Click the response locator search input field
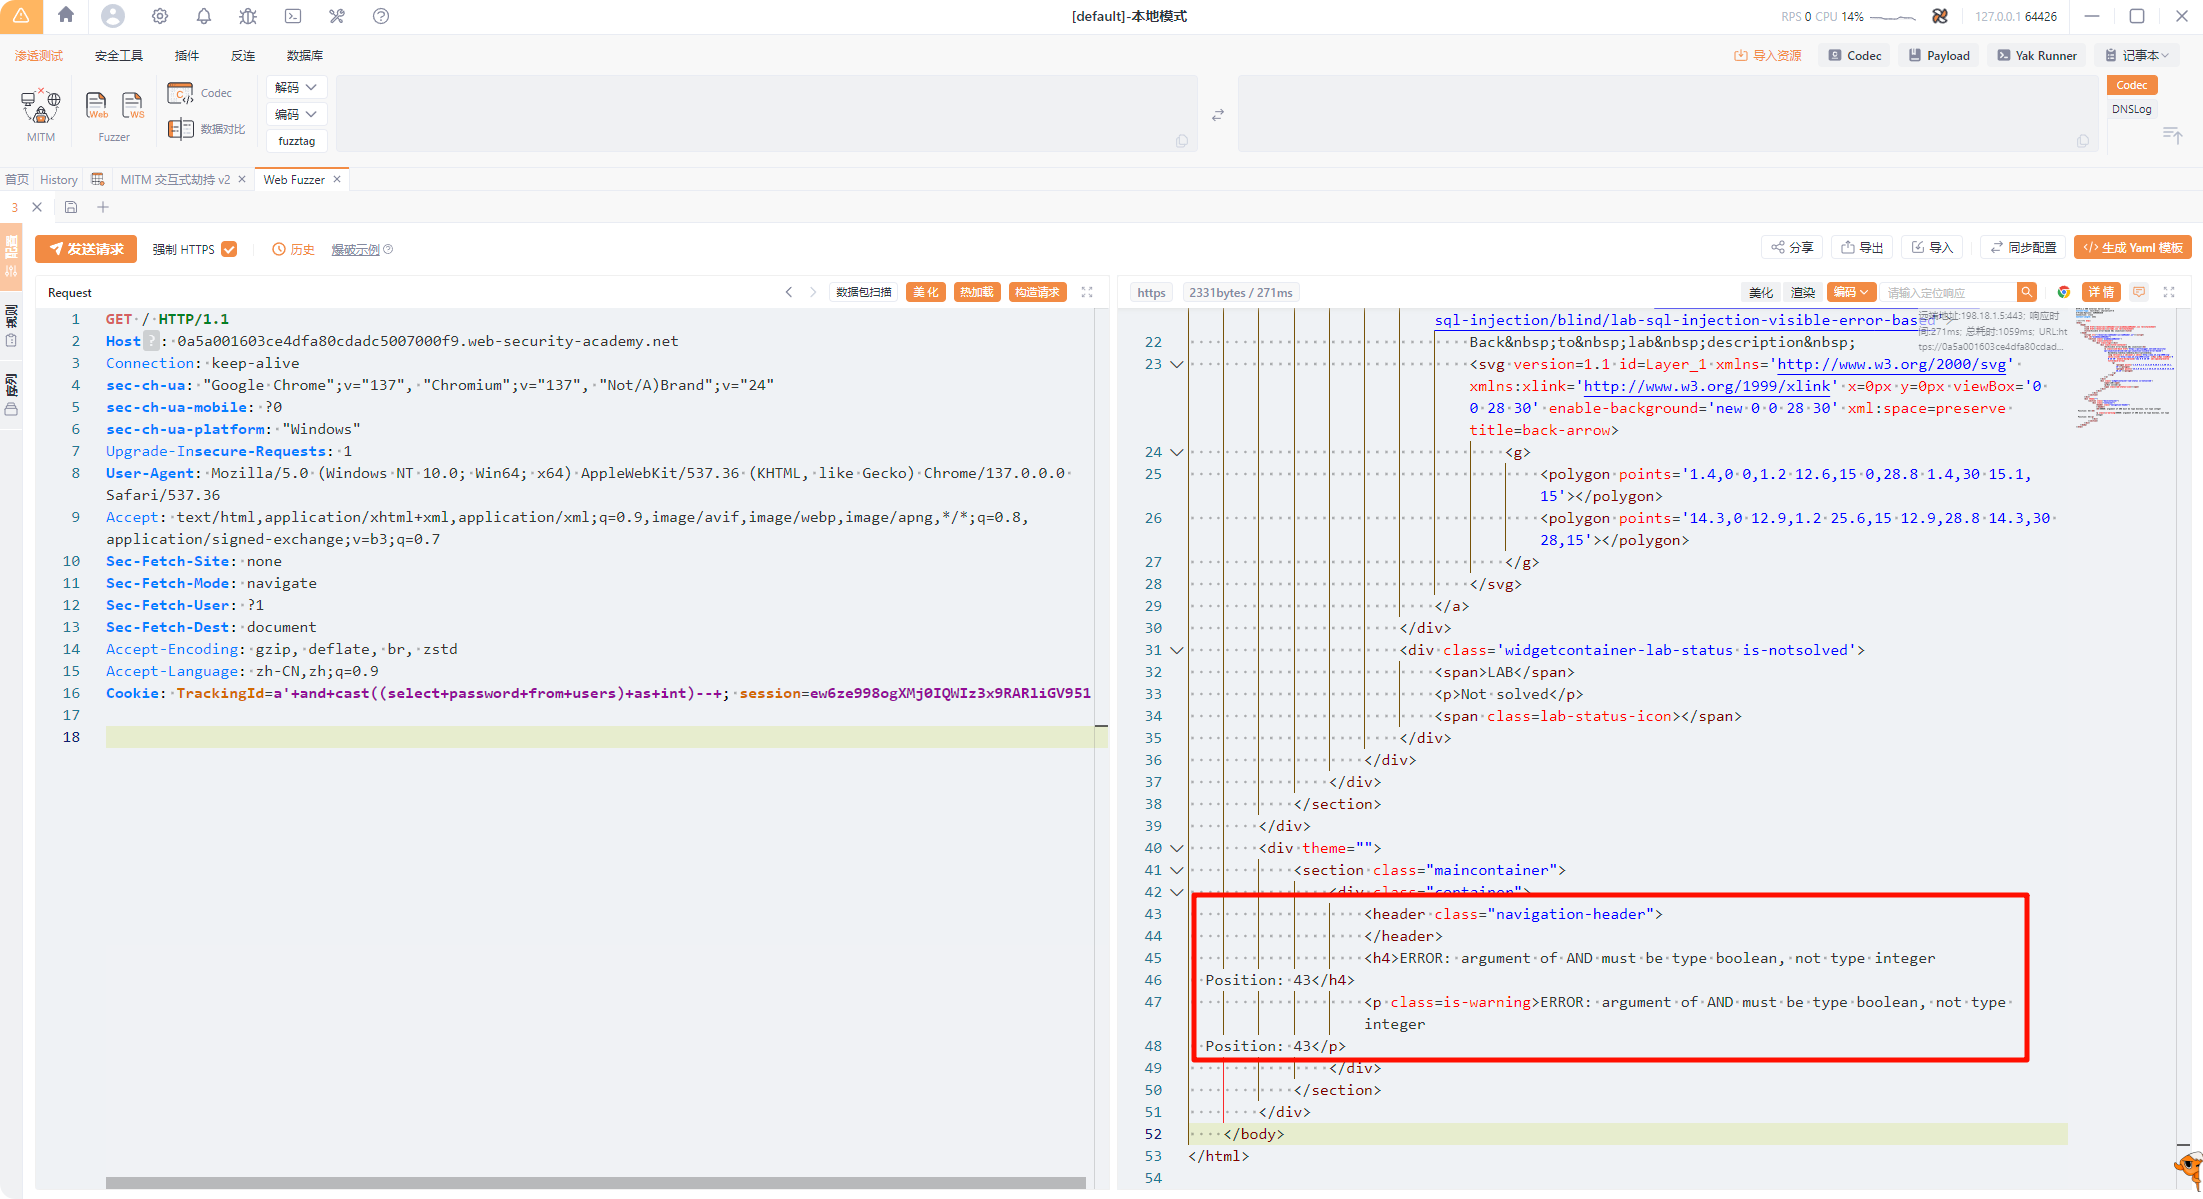This screenshot has height=1199, width=2203. click(1947, 292)
